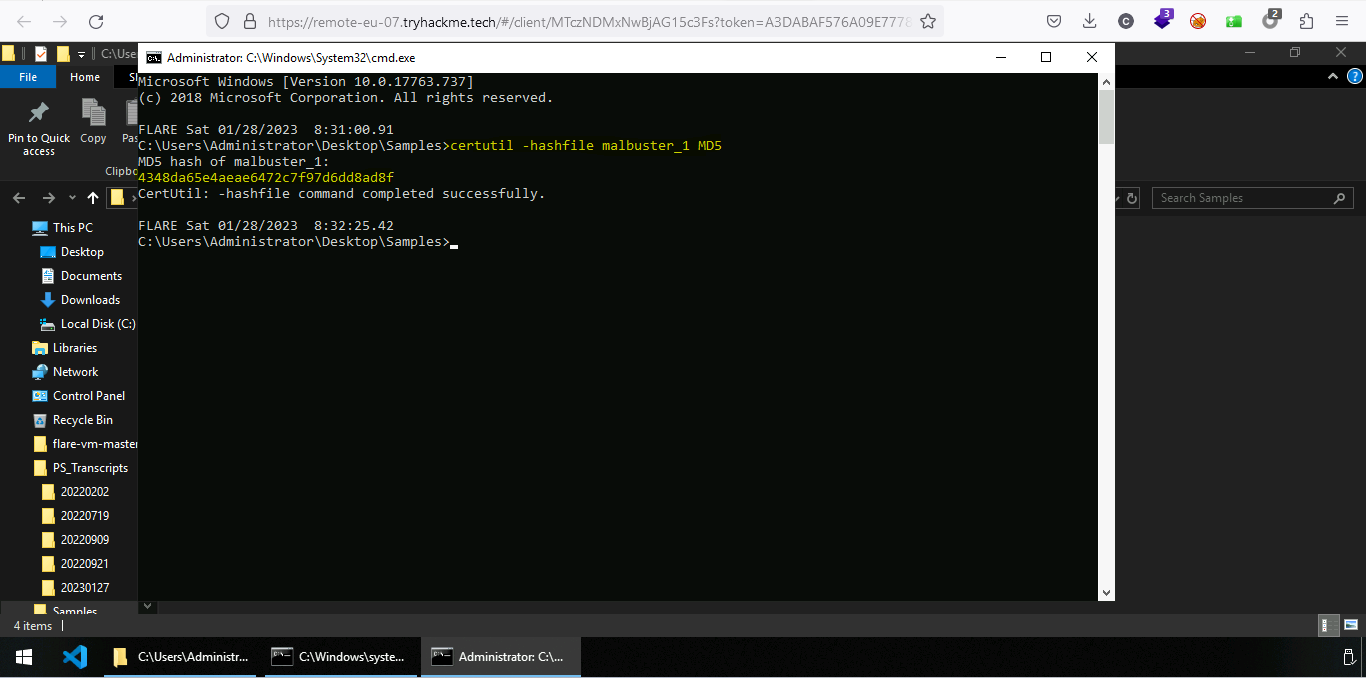
Task: Open the cmd.exe window system icon
Action: [x=154, y=57]
